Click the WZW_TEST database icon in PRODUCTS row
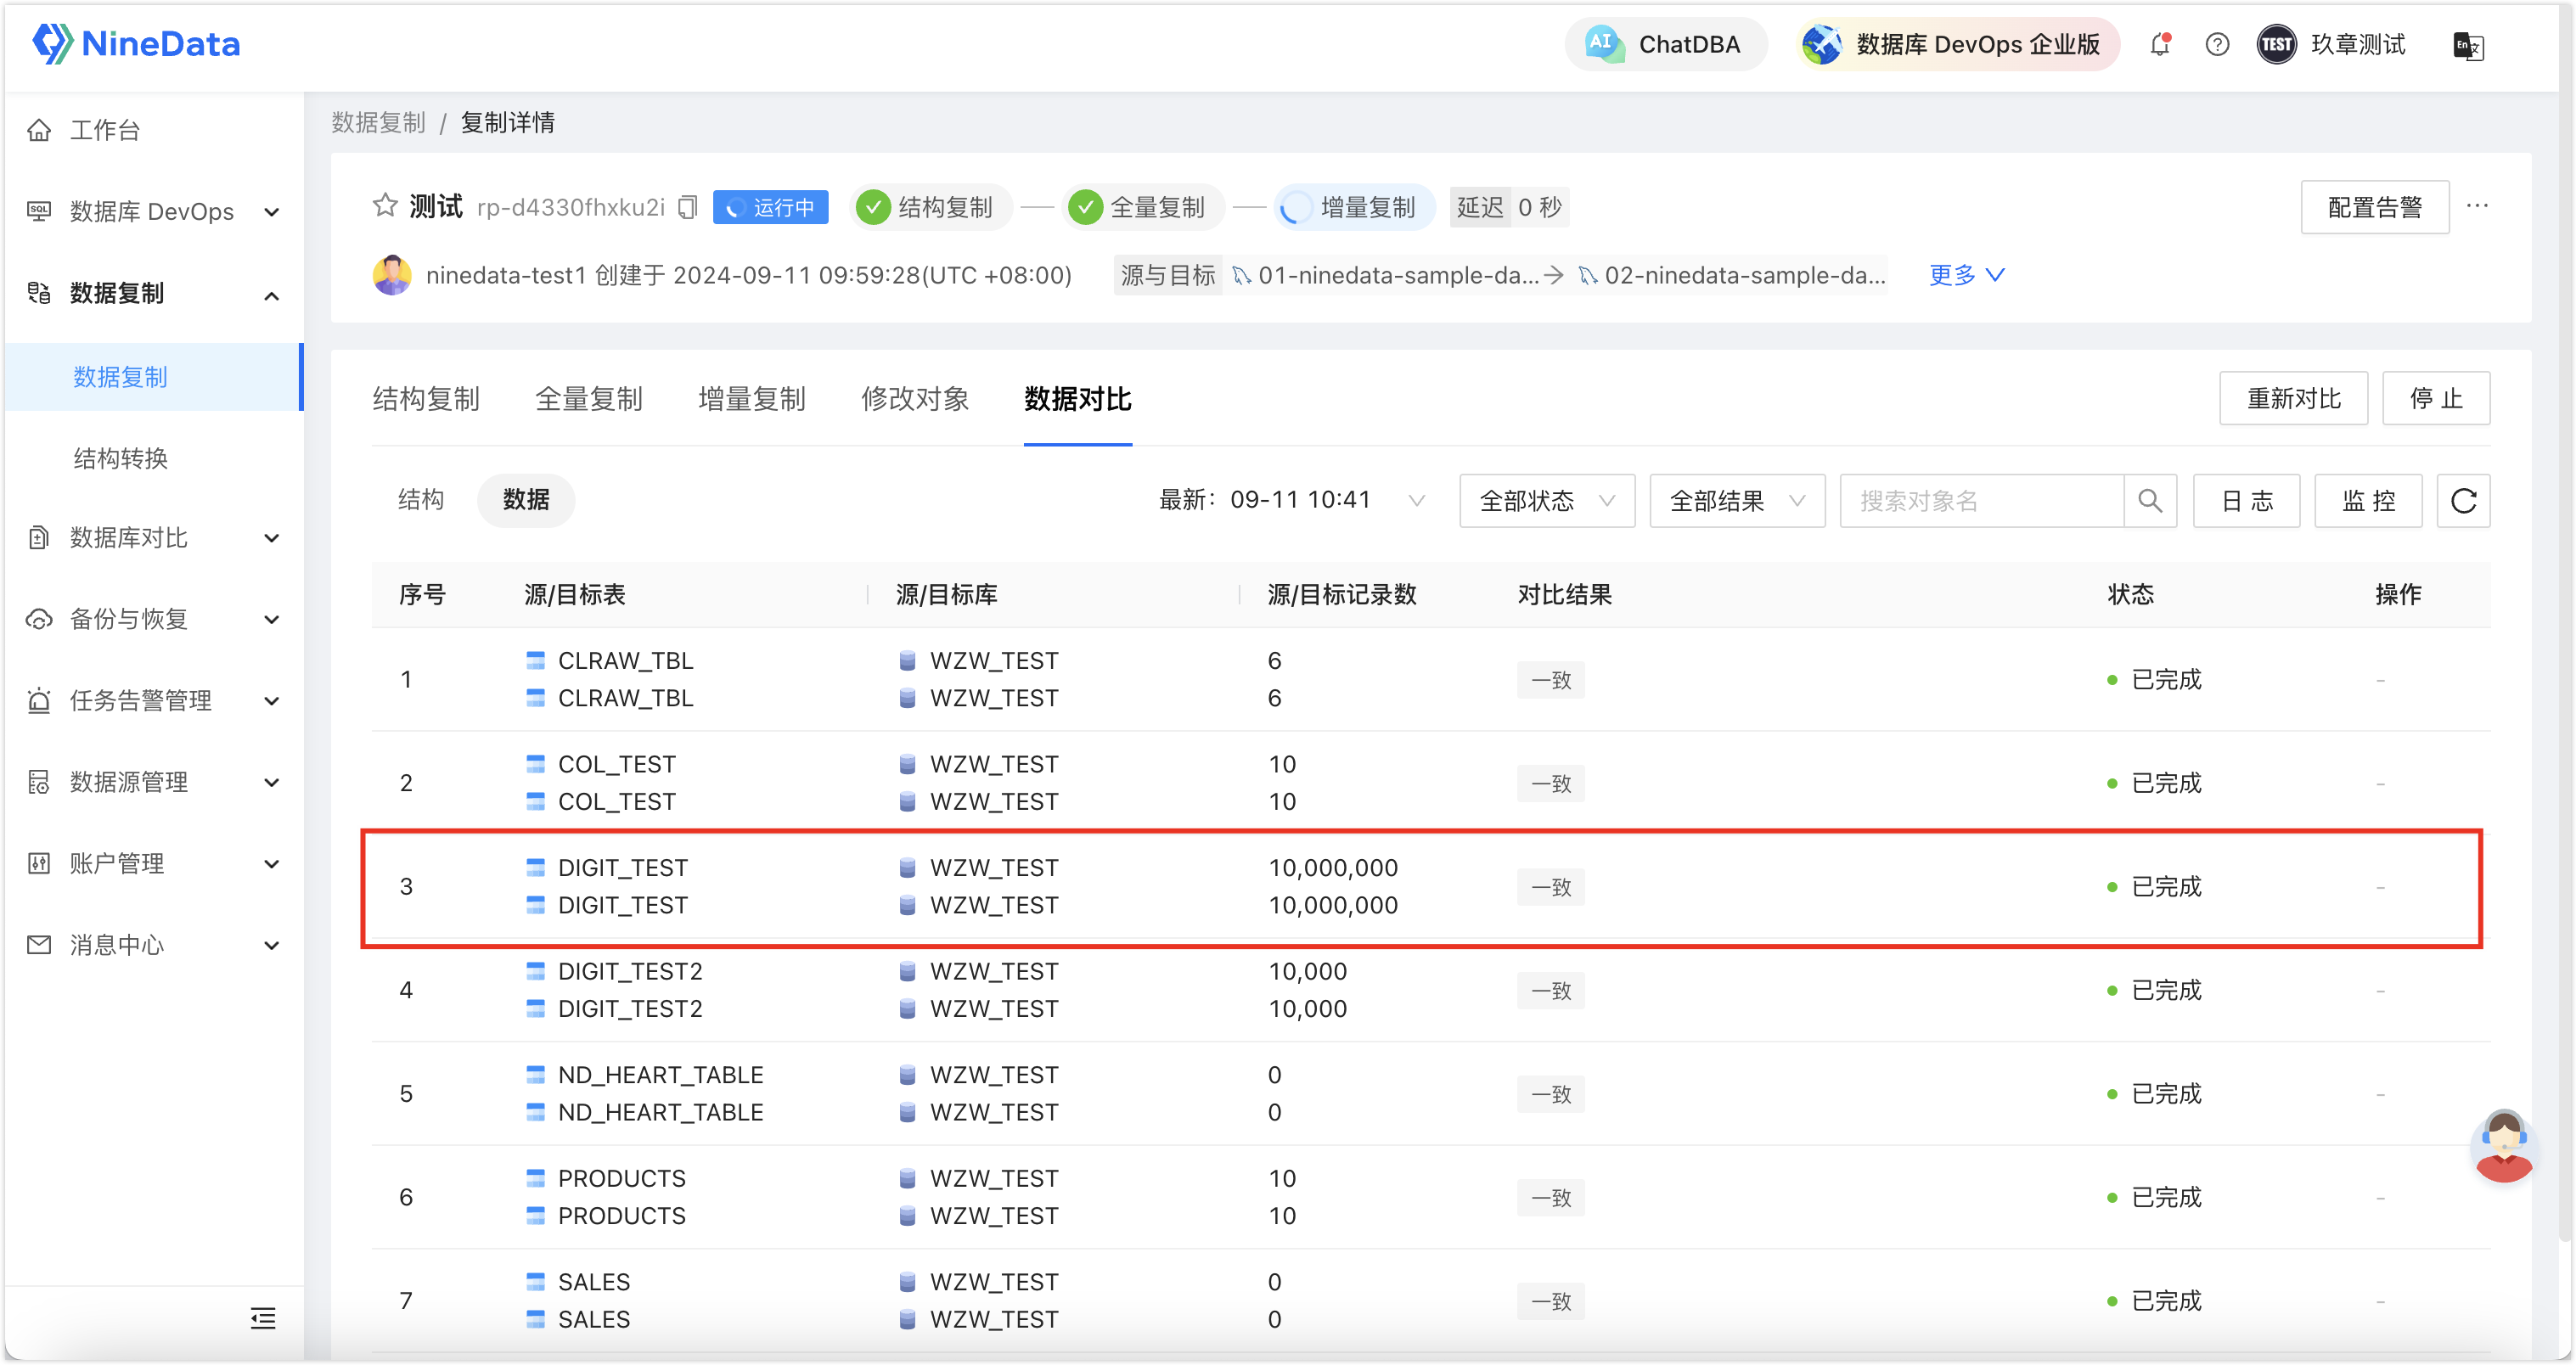Screen dimensions: 2576x1365 click(x=907, y=1179)
